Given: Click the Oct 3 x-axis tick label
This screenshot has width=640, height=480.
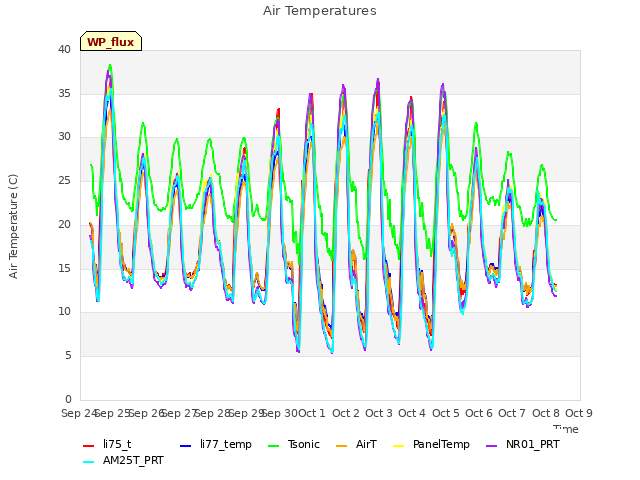Looking at the screenshot, I should click(x=379, y=413).
